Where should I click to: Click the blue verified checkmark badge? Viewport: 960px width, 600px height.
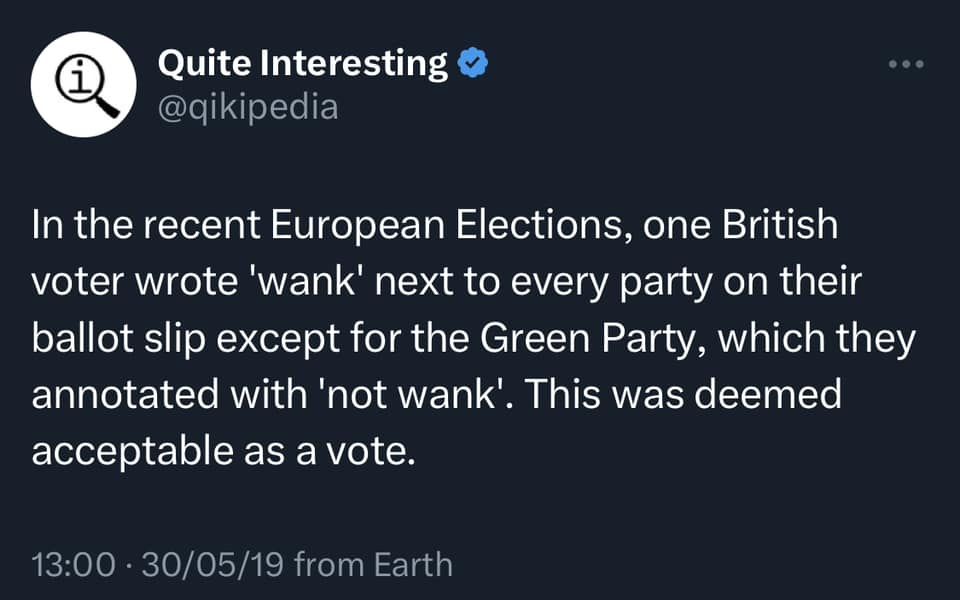(x=473, y=64)
